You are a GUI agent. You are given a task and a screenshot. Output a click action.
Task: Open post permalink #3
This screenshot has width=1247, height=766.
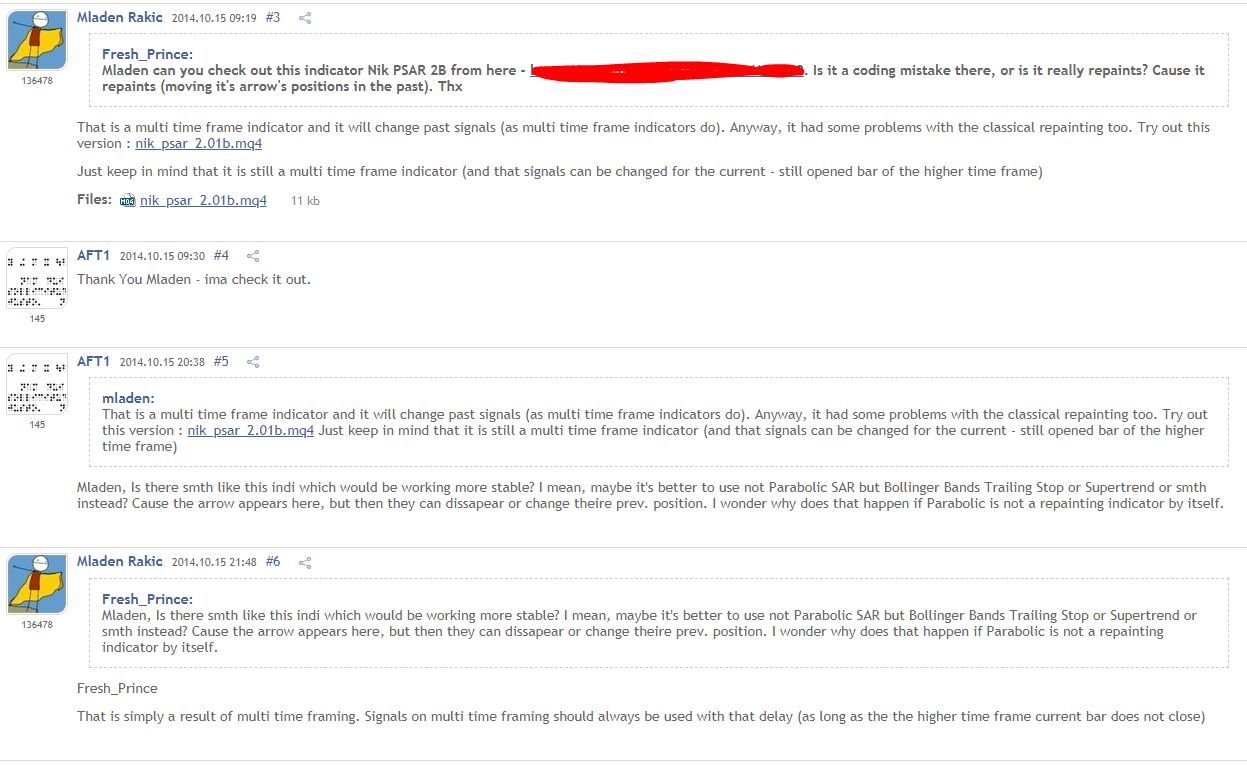(273, 18)
